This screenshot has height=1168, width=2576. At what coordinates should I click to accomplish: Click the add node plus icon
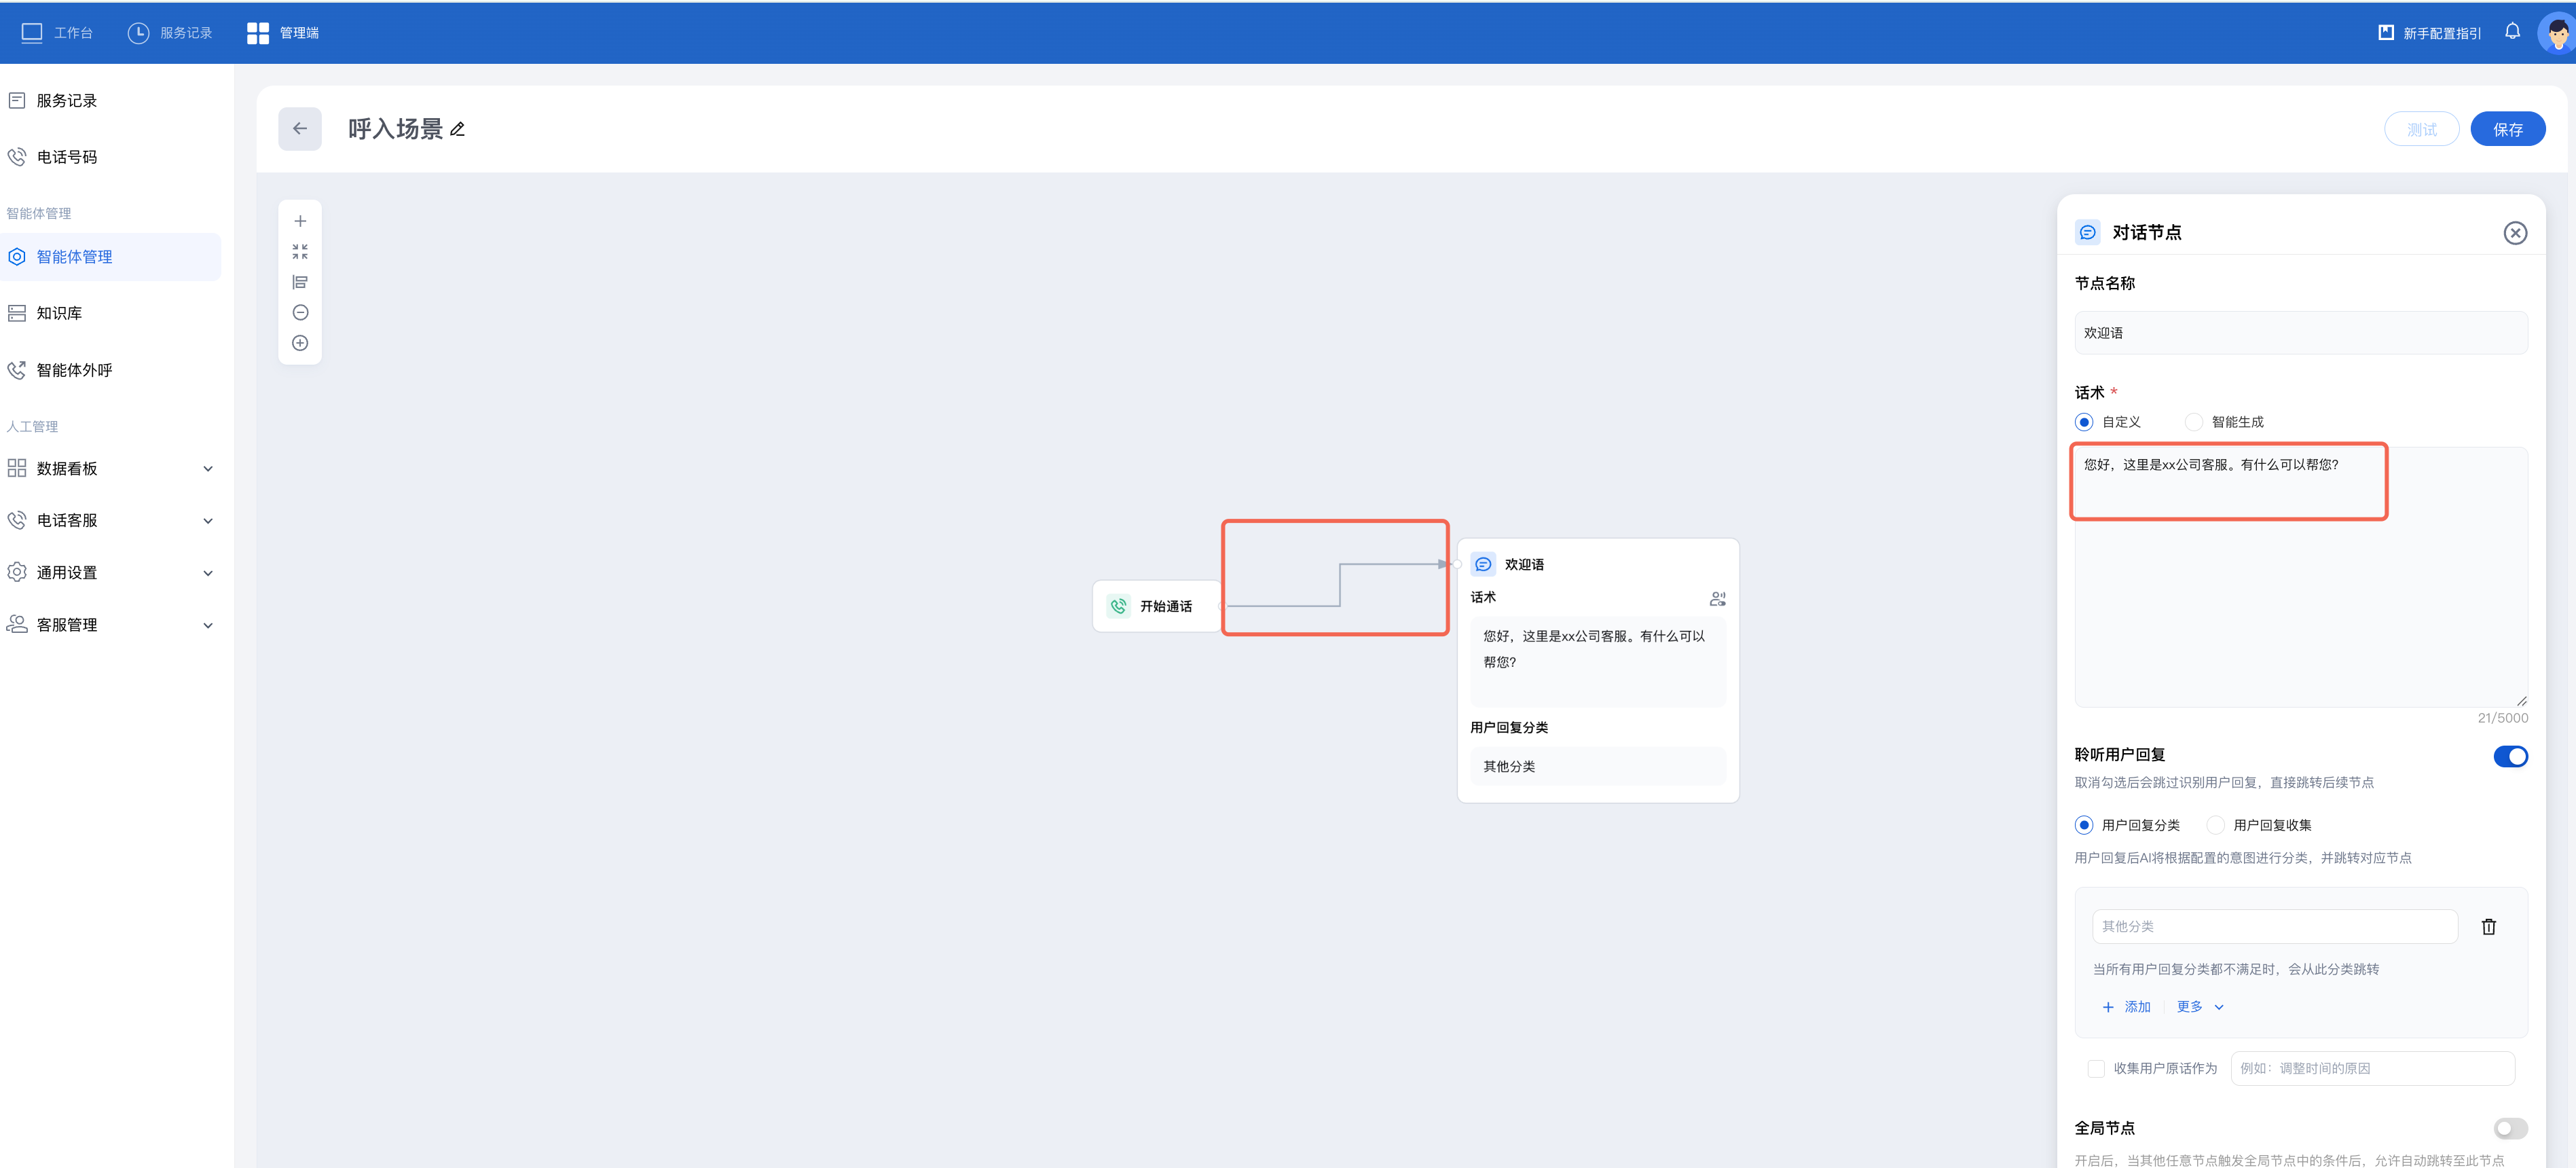pyautogui.click(x=299, y=221)
